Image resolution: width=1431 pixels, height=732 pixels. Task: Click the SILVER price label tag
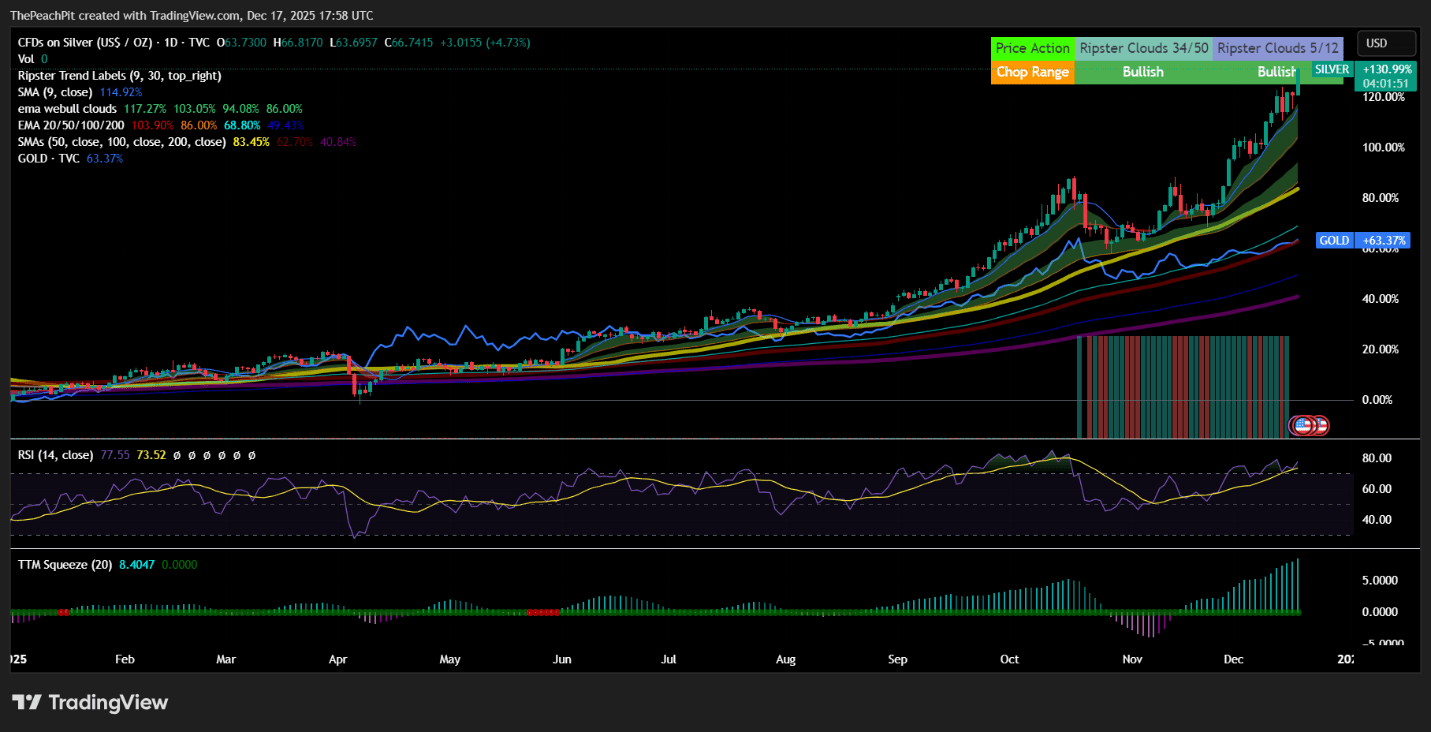[1331, 69]
